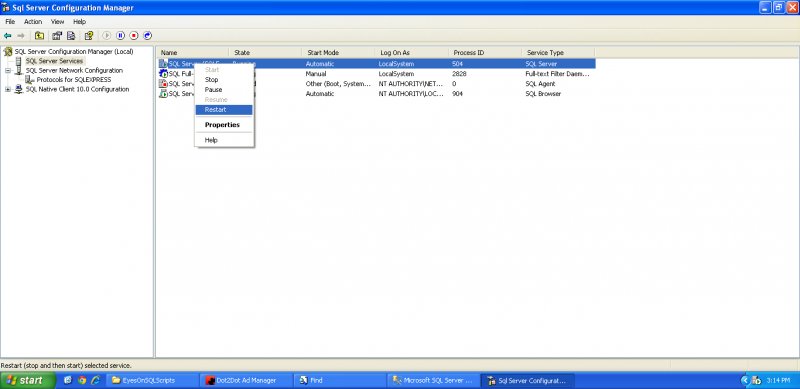Click the system tray icon beside the clock

coord(757,380)
